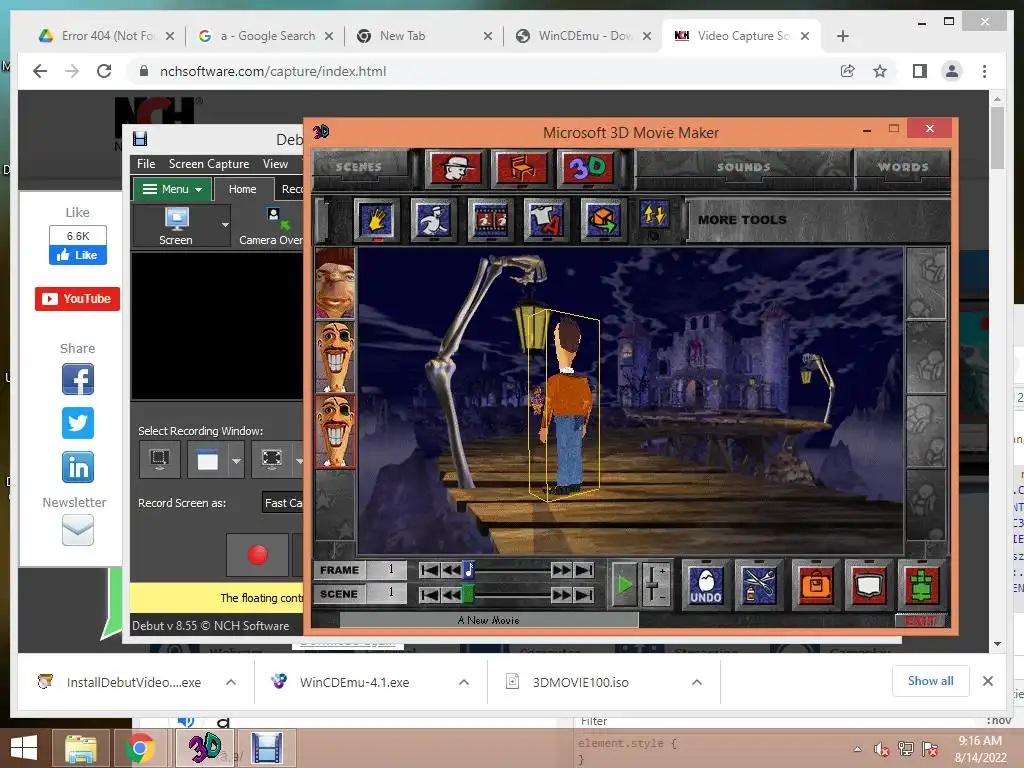Click the Undo egg icon
The width and height of the screenshot is (1024, 768).
(706, 584)
